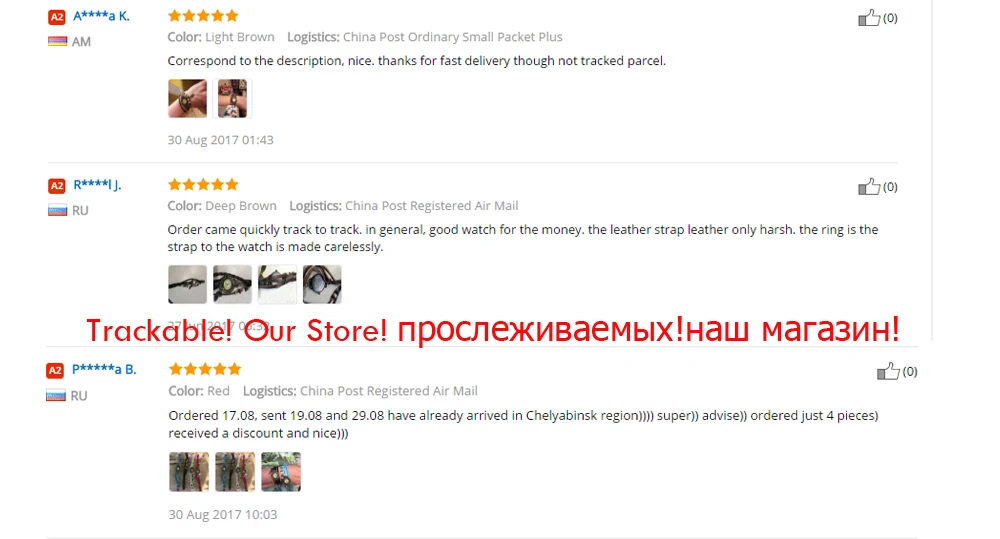Click Russian flag under P*****a B.
1000x539 pixels.
55,395
